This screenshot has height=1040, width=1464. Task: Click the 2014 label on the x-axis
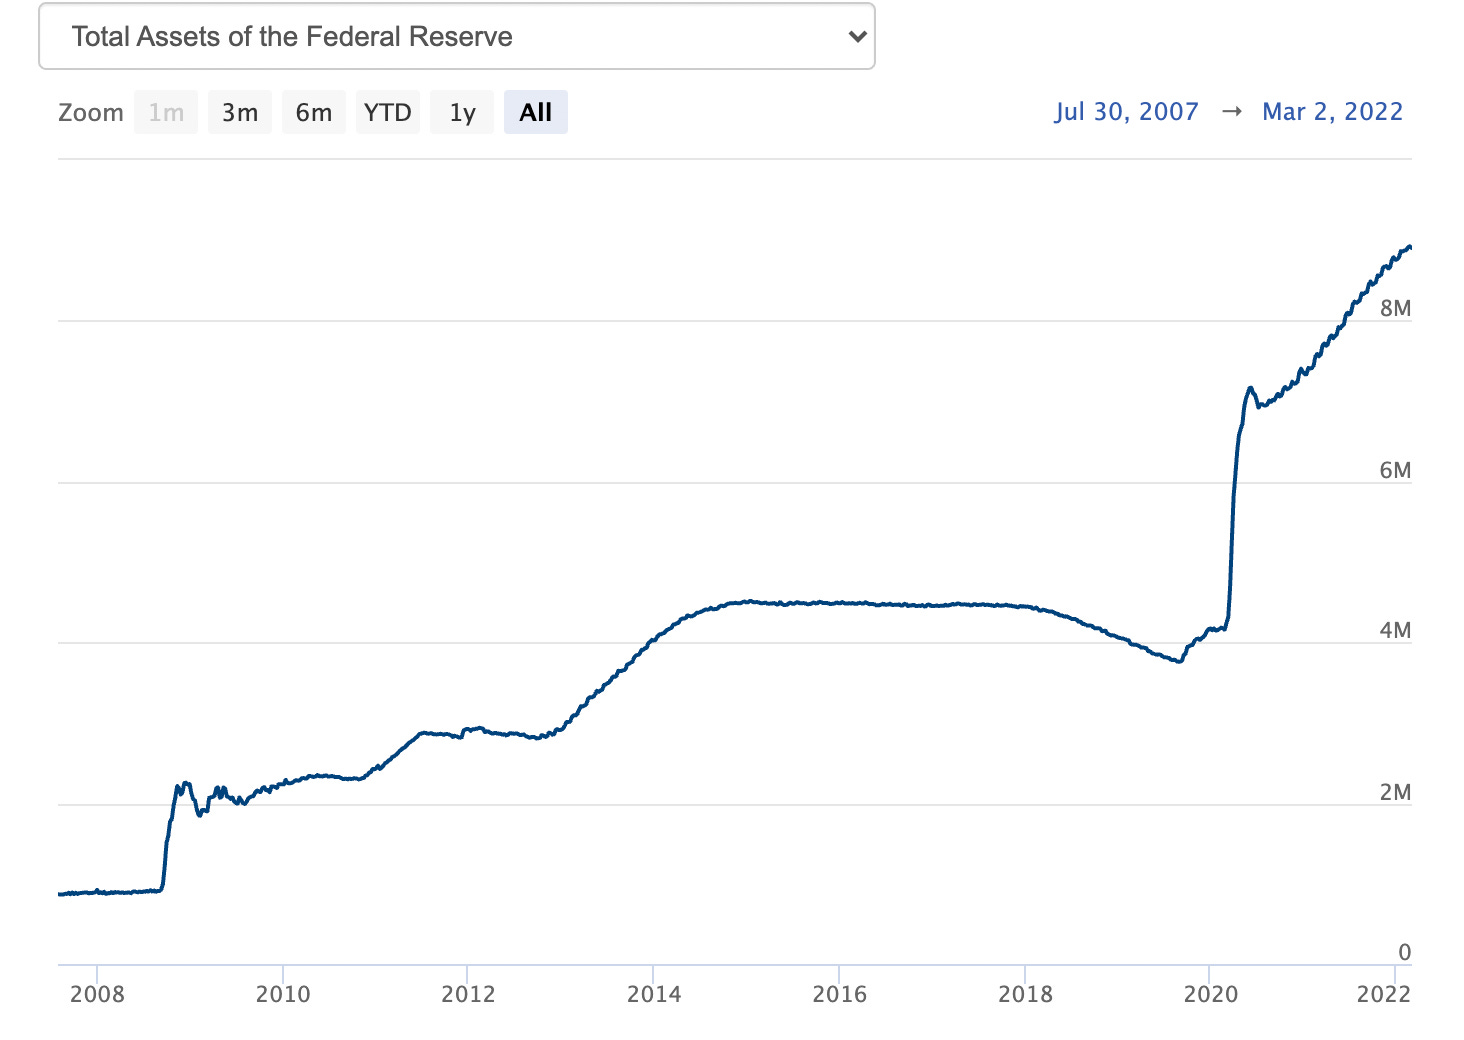click(x=655, y=995)
